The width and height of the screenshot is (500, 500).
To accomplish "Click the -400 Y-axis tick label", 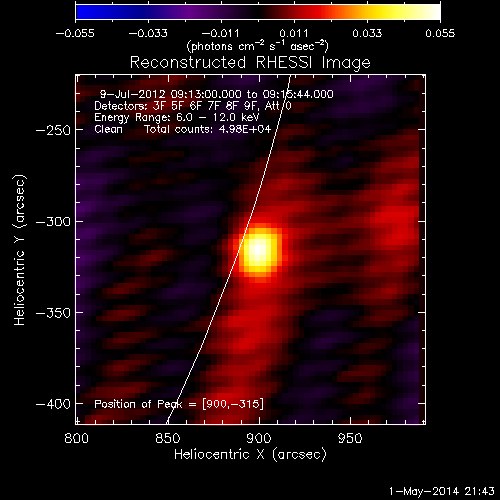I will coord(53,404).
